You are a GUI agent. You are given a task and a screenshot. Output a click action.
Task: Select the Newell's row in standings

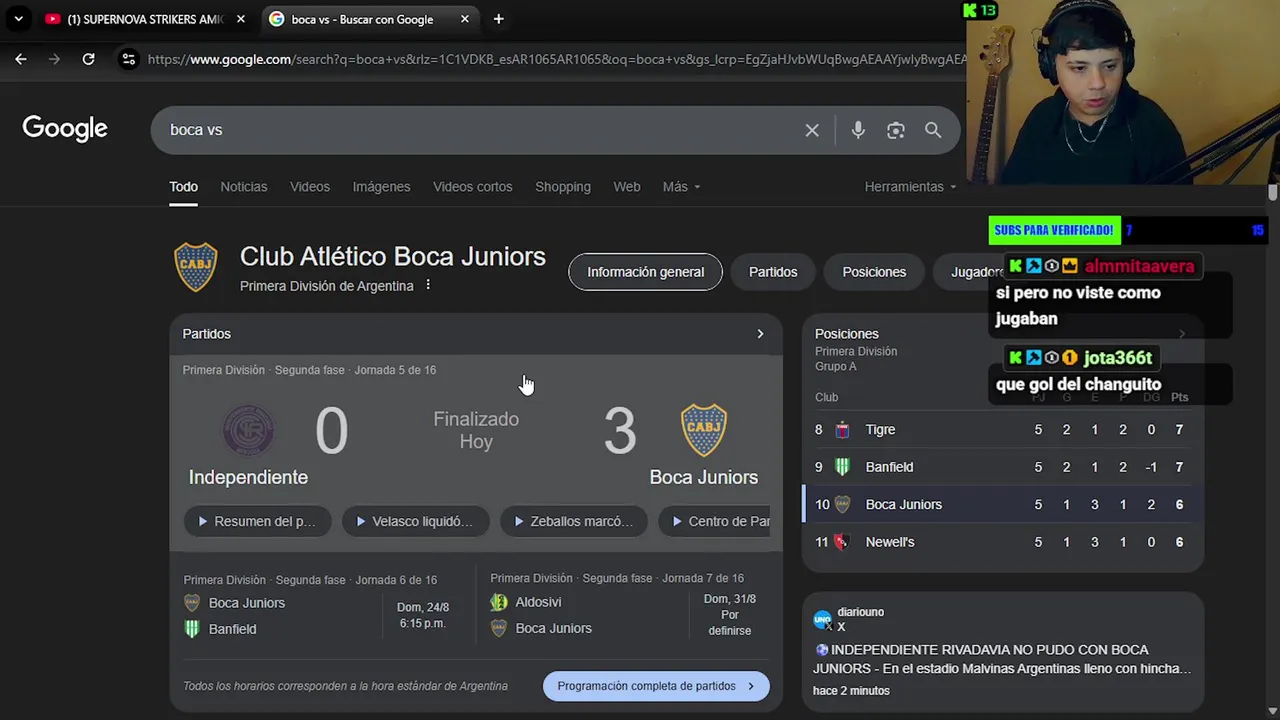coord(1002,542)
